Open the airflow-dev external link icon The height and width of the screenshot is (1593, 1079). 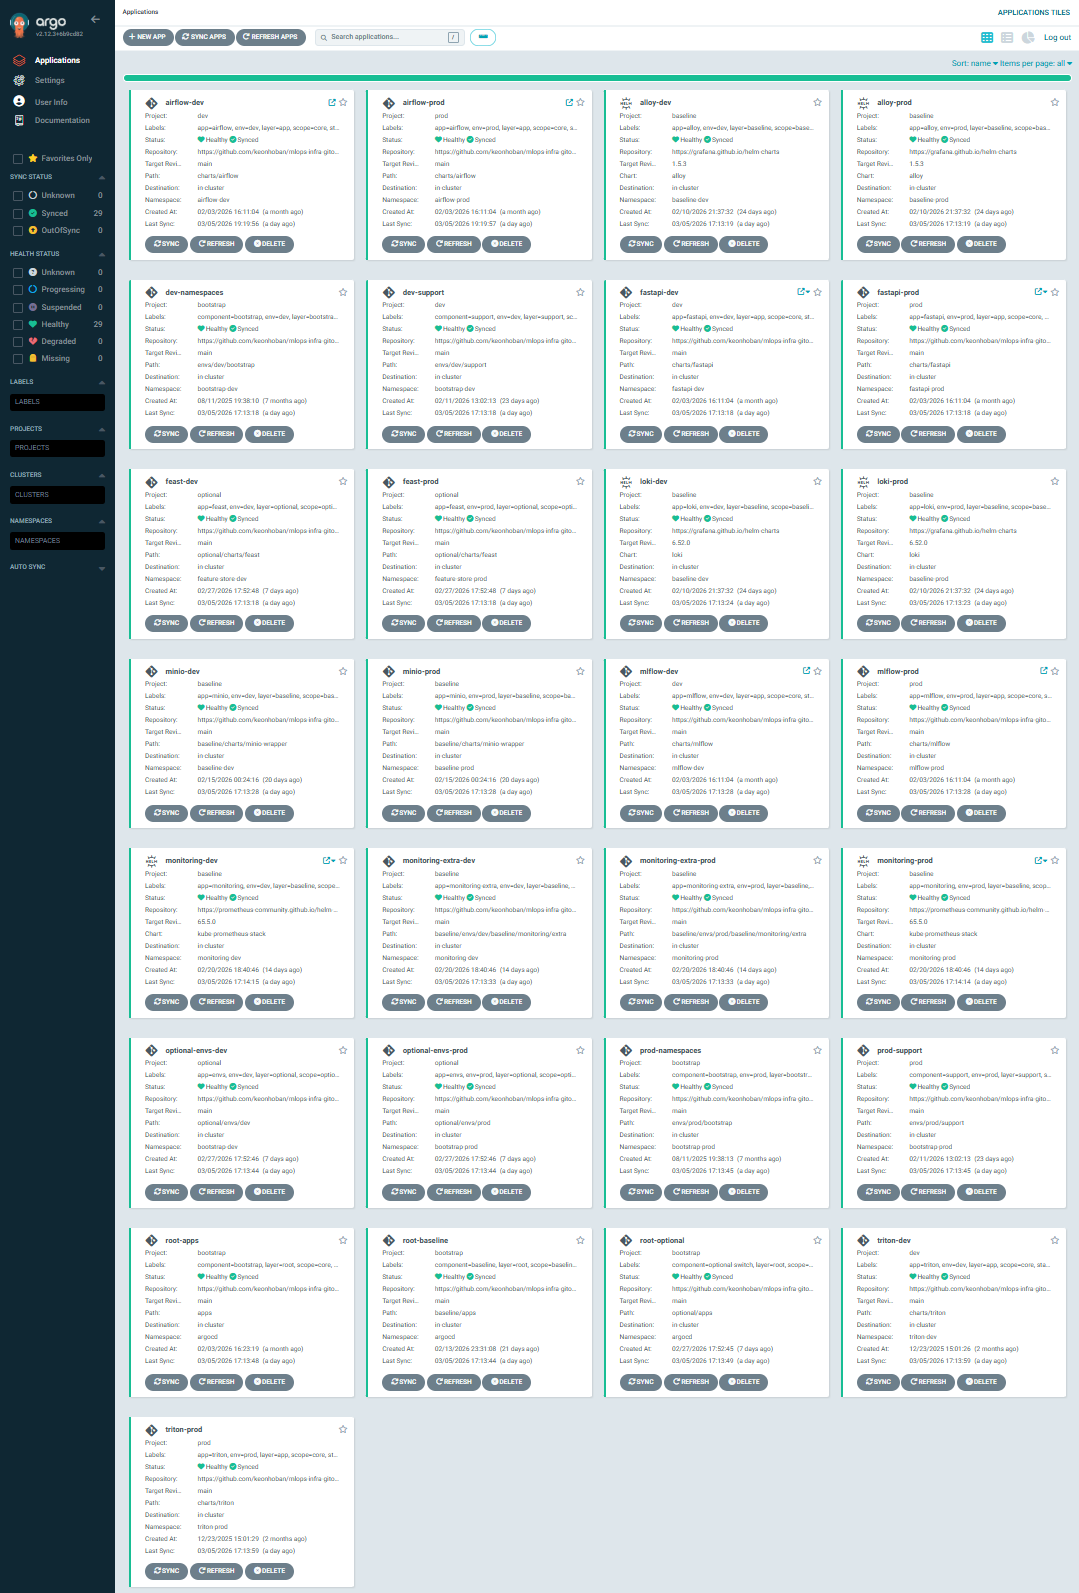point(332,103)
